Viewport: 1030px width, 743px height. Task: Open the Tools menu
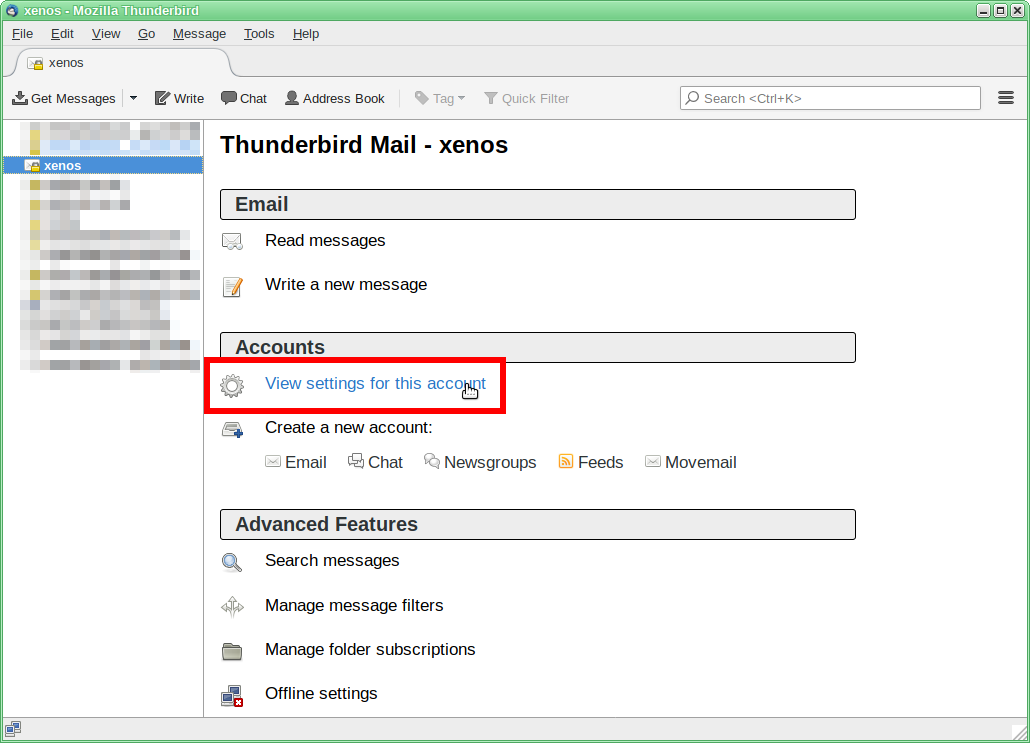tap(259, 34)
